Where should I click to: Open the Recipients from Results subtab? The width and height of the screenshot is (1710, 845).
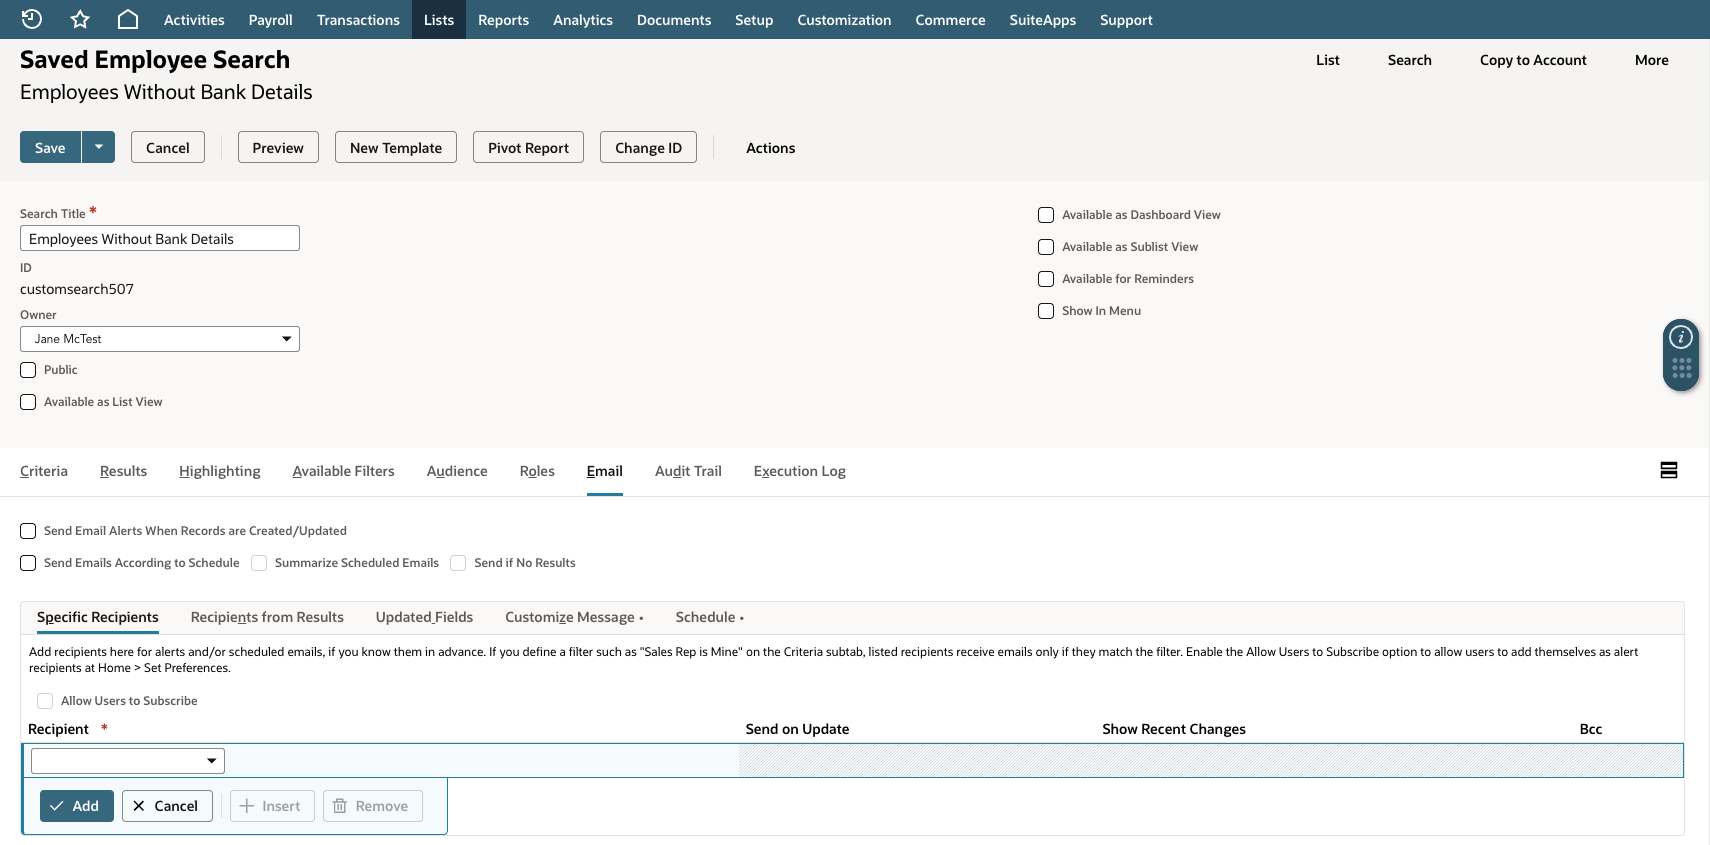pyautogui.click(x=267, y=617)
